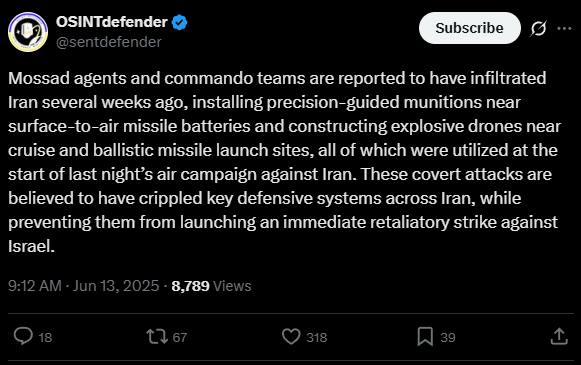Image resolution: width=581 pixels, height=365 pixels.
Task: Subscribe to OSINTdefender
Action: point(469,28)
